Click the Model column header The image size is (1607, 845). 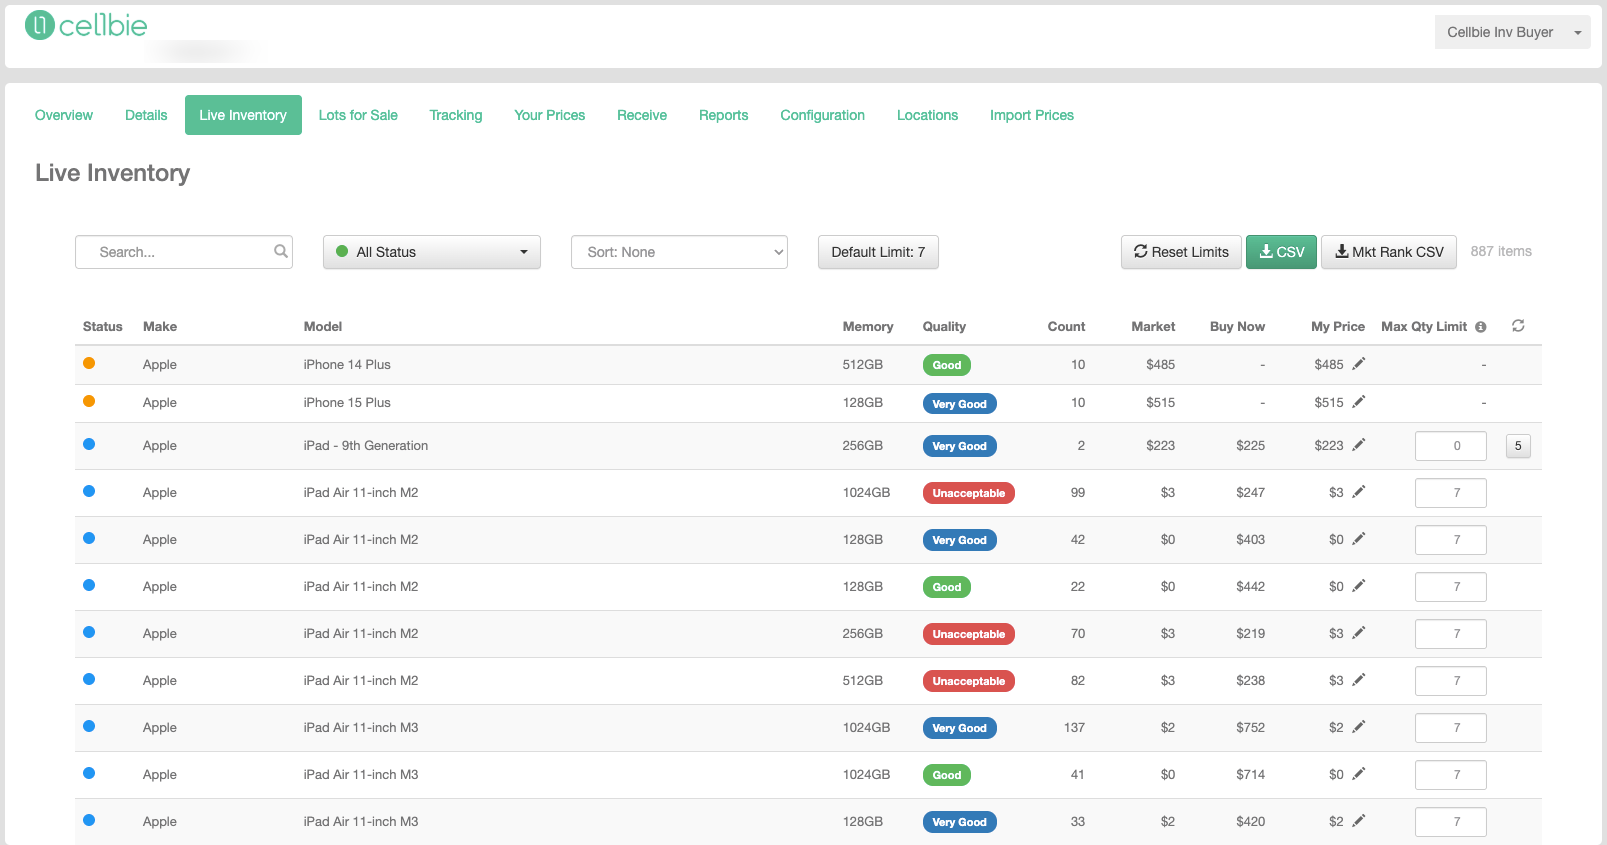(x=323, y=327)
